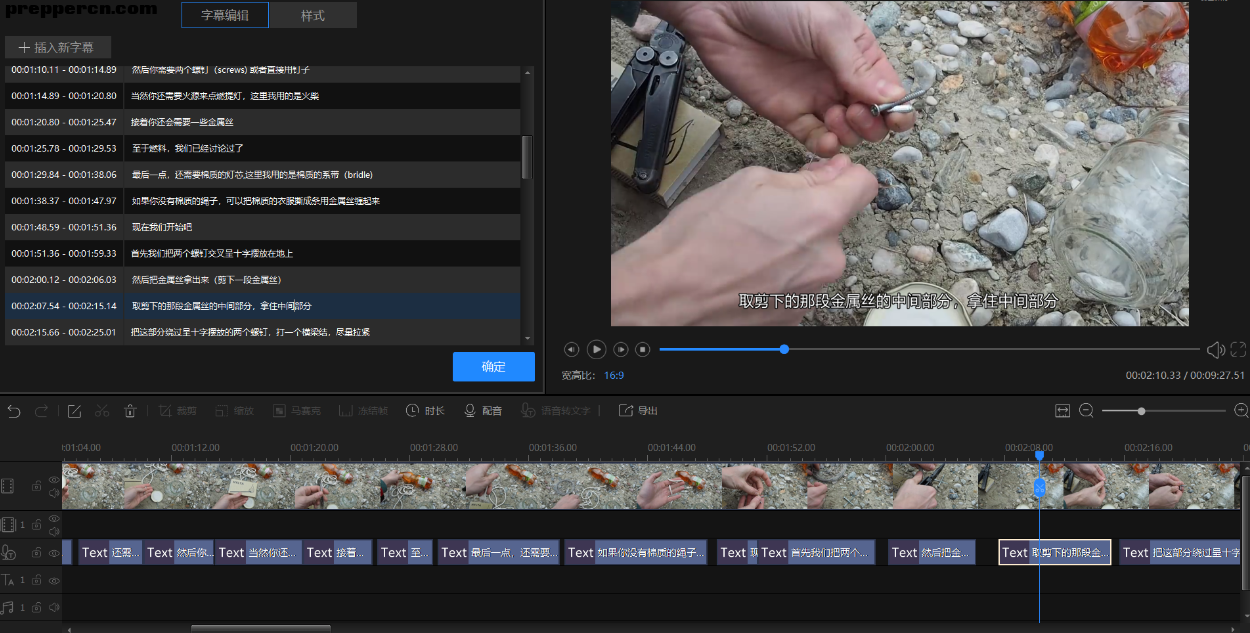The image size is (1250, 633).
Task: Select the 字幕编辑 subtitle edit tab
Action: (225, 16)
